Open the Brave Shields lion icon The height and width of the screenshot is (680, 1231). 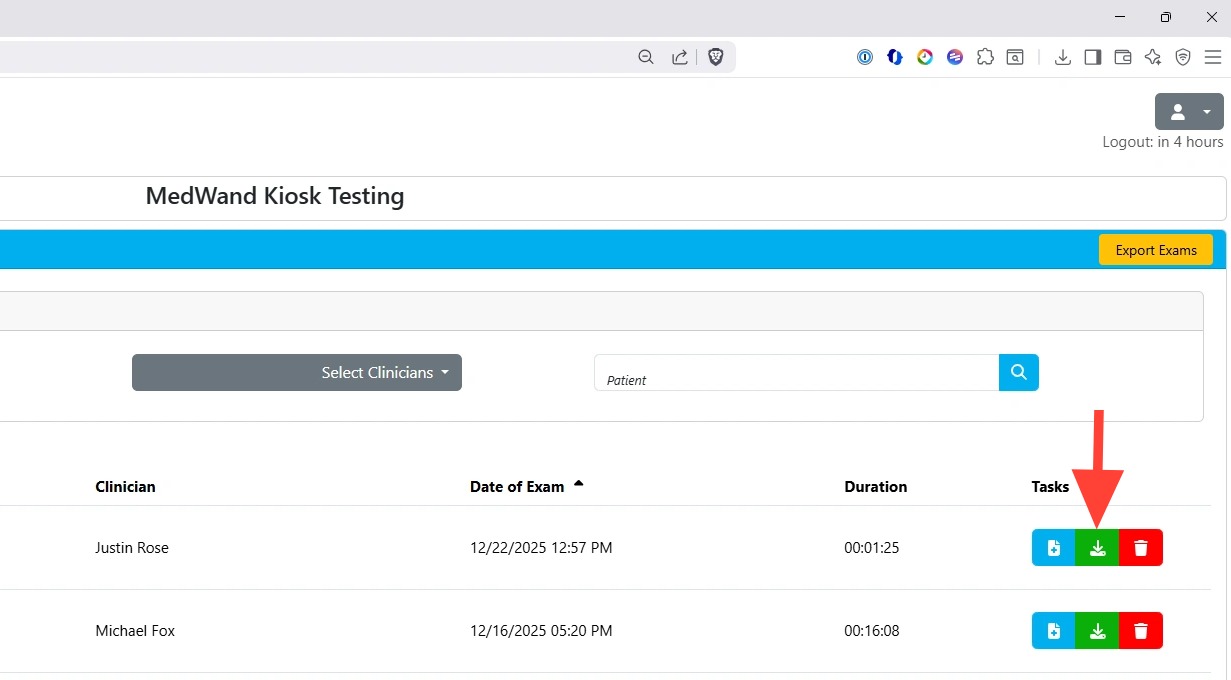click(x=716, y=57)
